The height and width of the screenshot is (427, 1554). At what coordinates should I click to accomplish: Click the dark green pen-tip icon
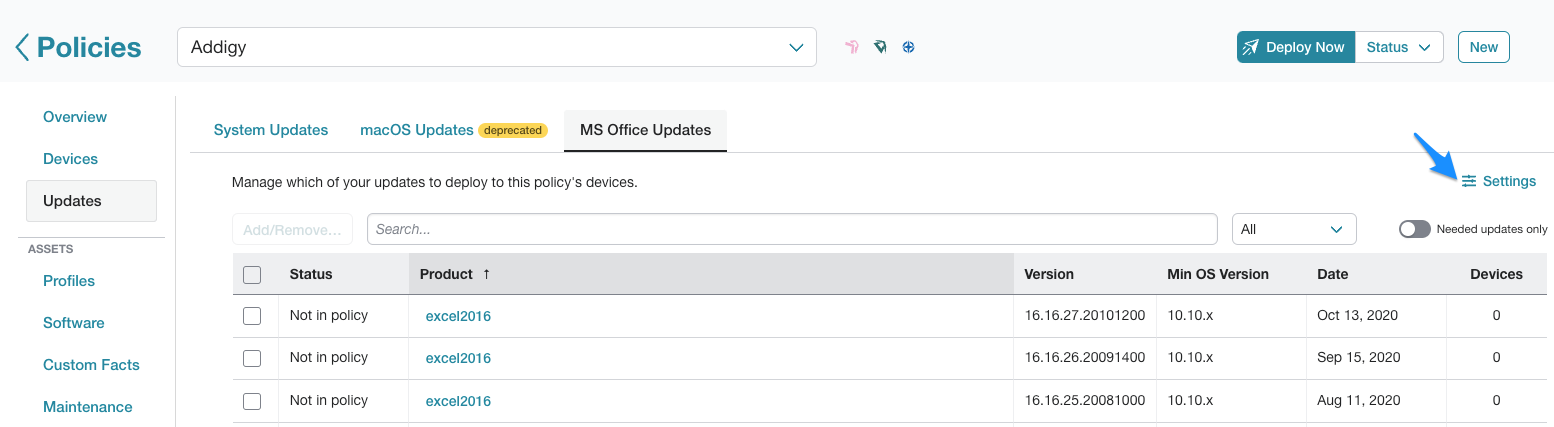[x=880, y=47]
